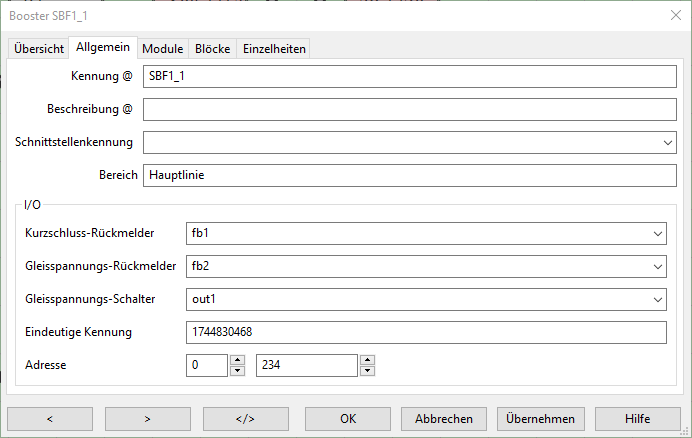Expand the Schnittstellenkennung dropdown
This screenshot has width=692, height=438.
668,142
